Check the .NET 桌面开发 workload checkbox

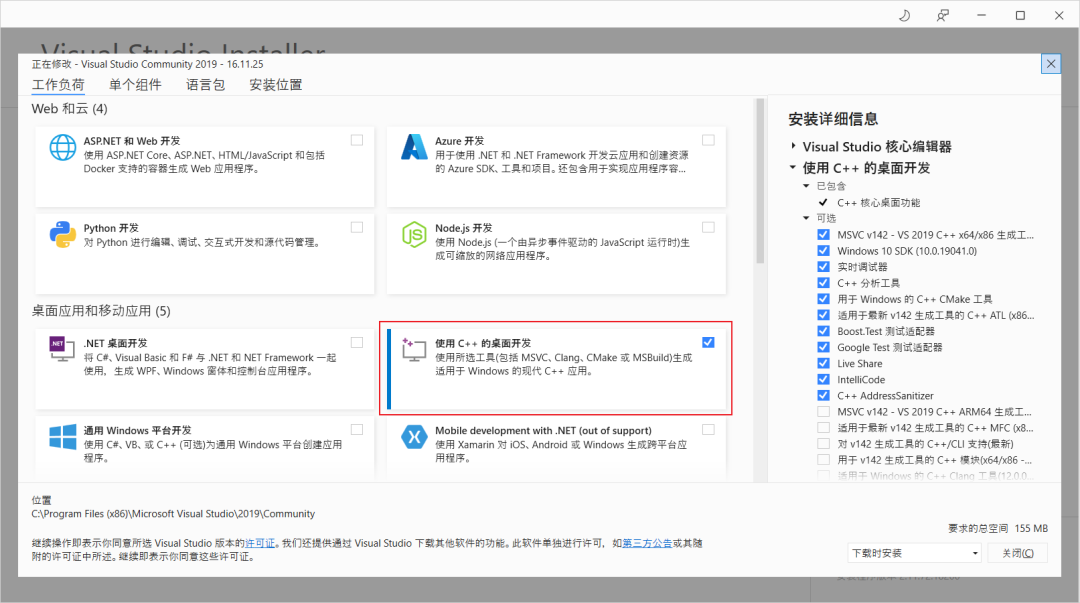pyautogui.click(x=357, y=343)
